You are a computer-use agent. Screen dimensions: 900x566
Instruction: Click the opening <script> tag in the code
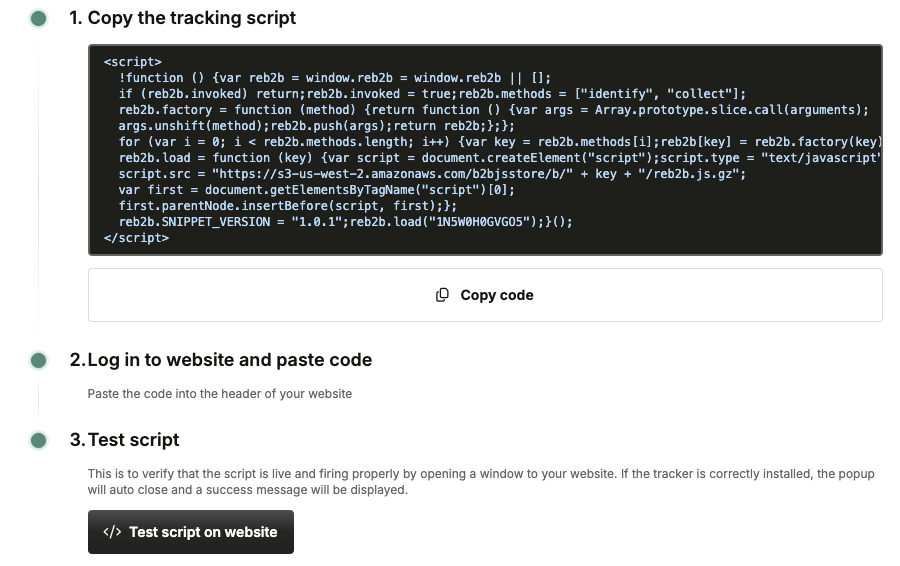click(x=132, y=62)
